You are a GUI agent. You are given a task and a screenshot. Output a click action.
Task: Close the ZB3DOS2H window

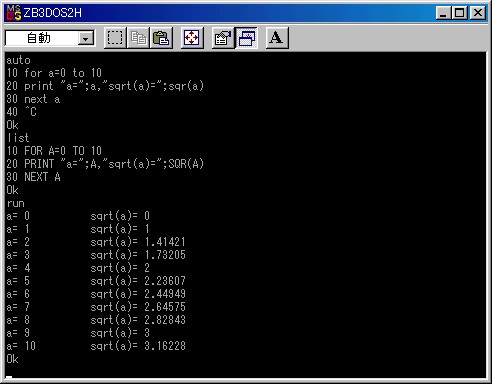[478, 13]
